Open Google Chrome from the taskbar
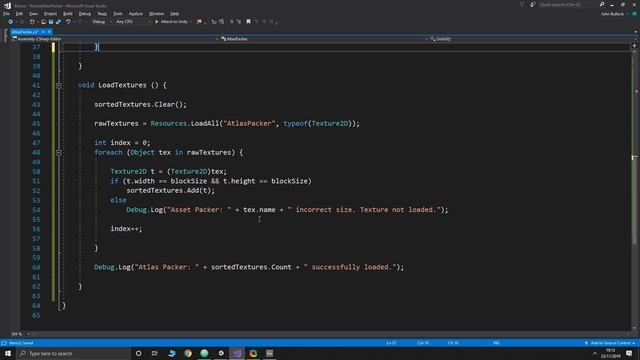The image size is (640, 360). (x=188, y=353)
